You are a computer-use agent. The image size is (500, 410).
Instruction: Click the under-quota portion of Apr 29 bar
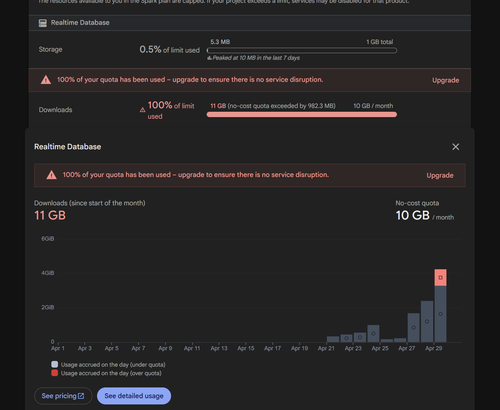pyautogui.click(x=440, y=314)
